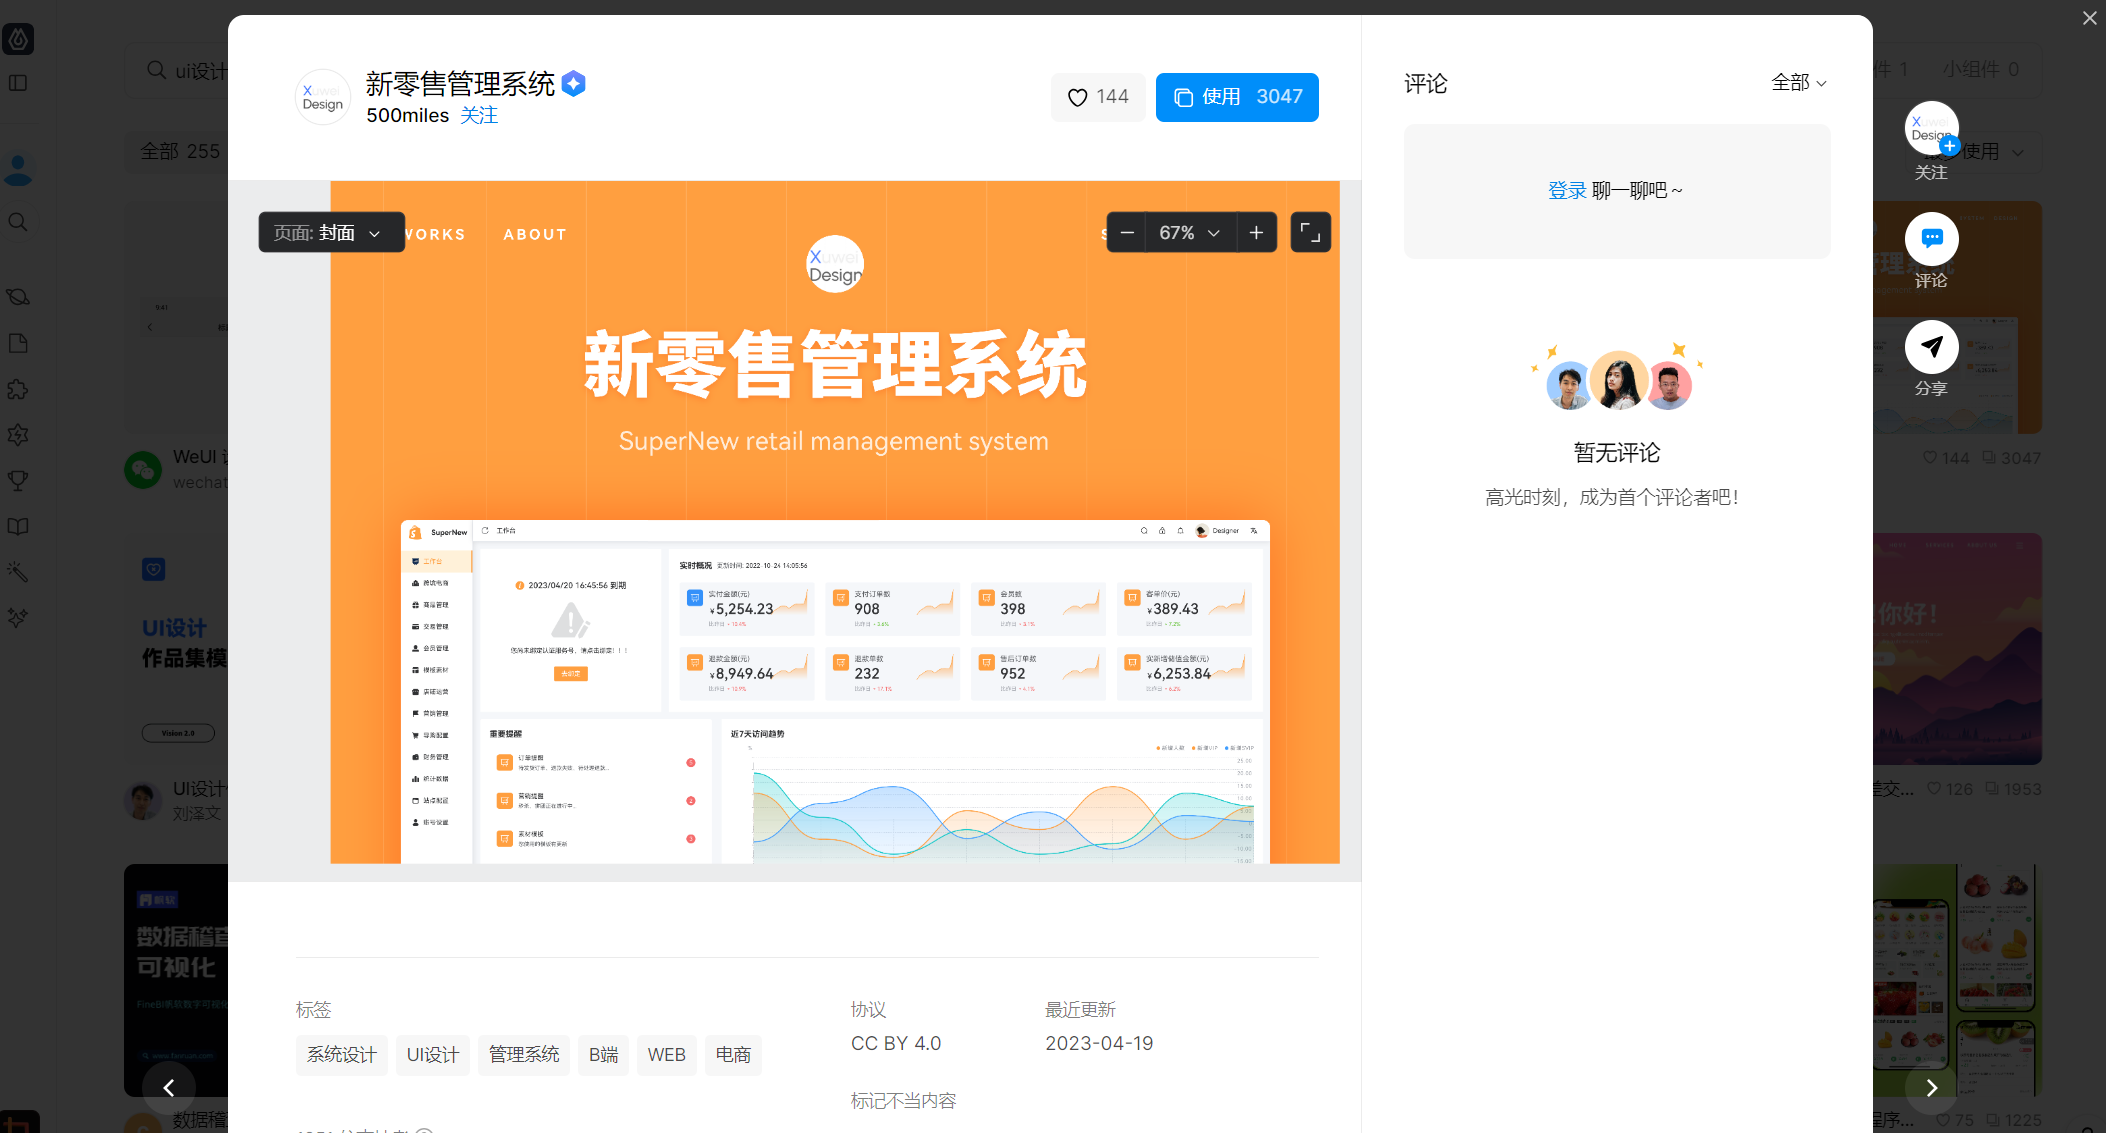Click the 登录 login link in comments

[1566, 190]
